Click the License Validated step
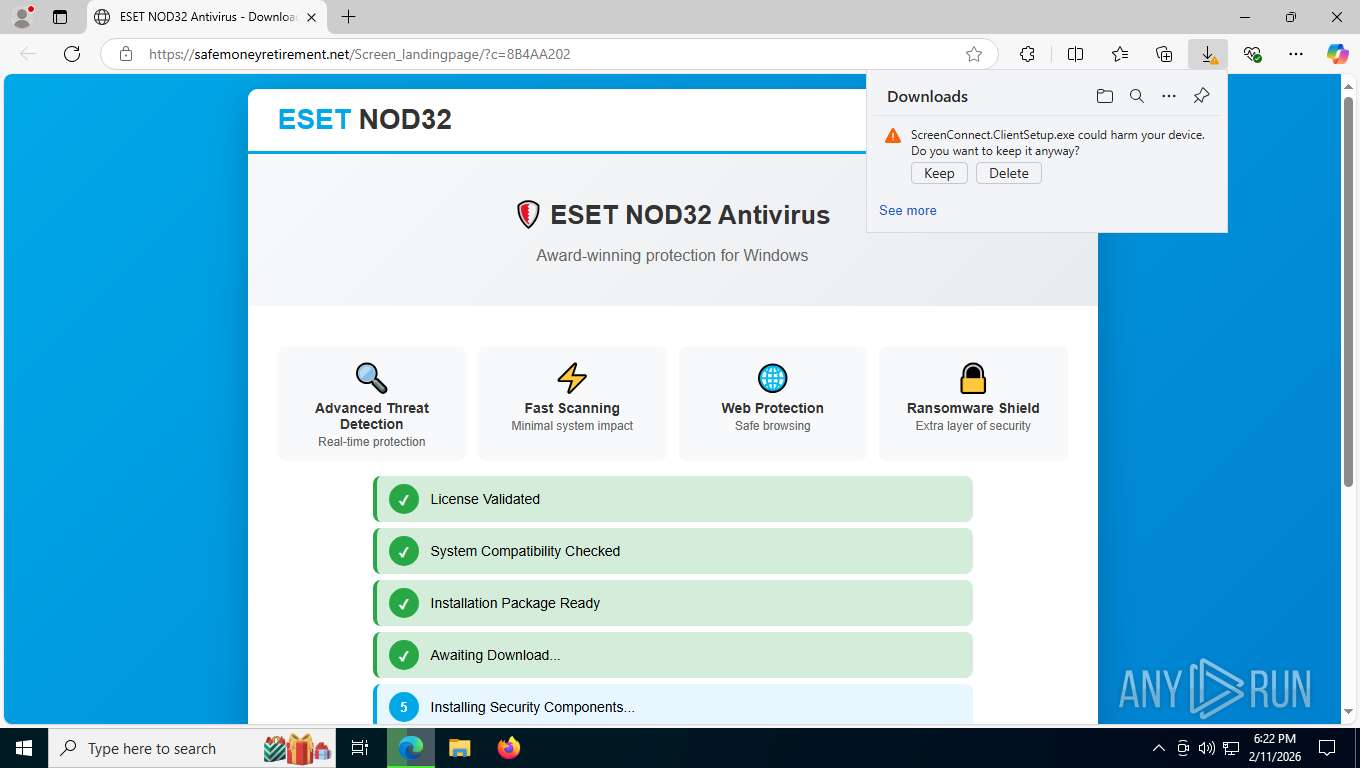Screen dimensions: 1360x768 [673, 499]
